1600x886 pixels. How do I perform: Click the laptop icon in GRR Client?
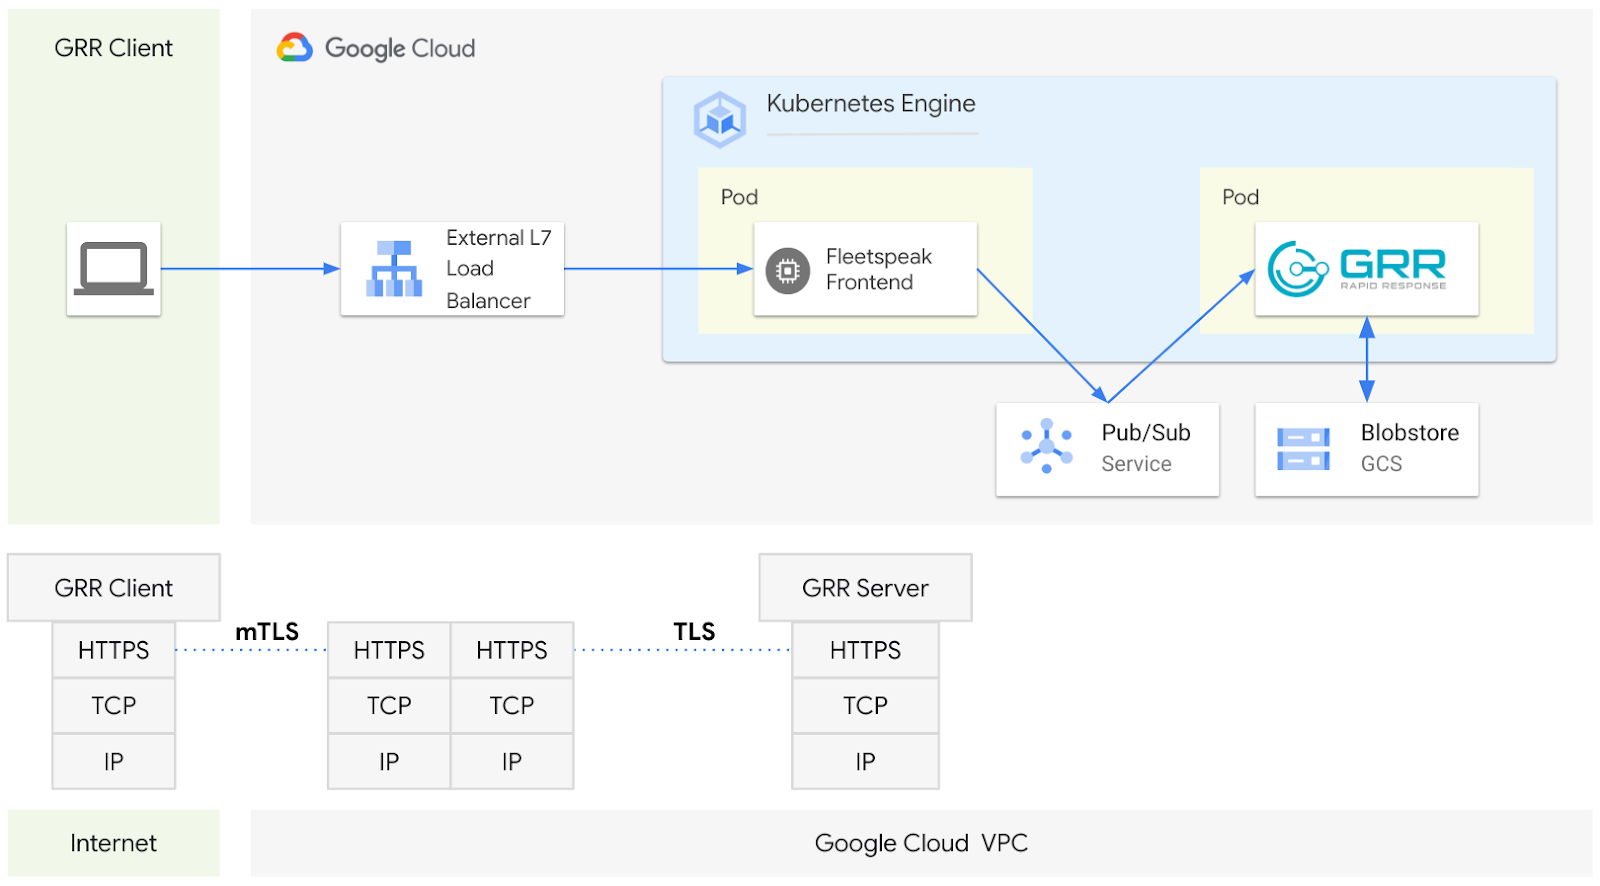click(x=114, y=269)
